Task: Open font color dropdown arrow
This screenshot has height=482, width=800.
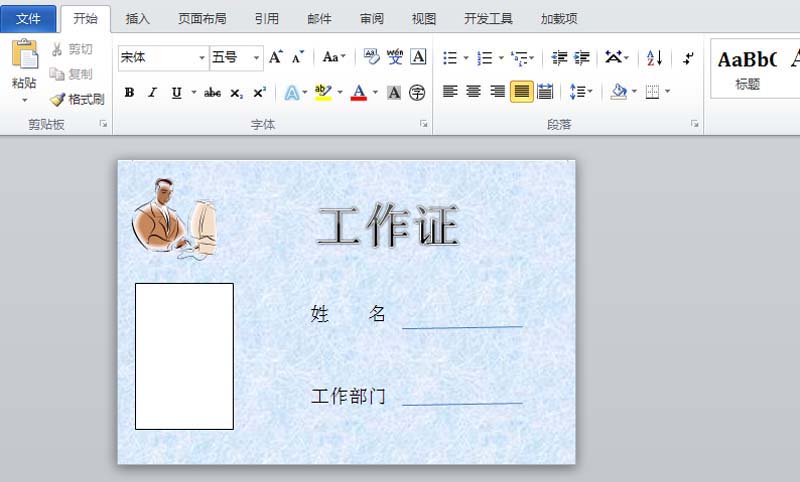Action: click(x=375, y=92)
